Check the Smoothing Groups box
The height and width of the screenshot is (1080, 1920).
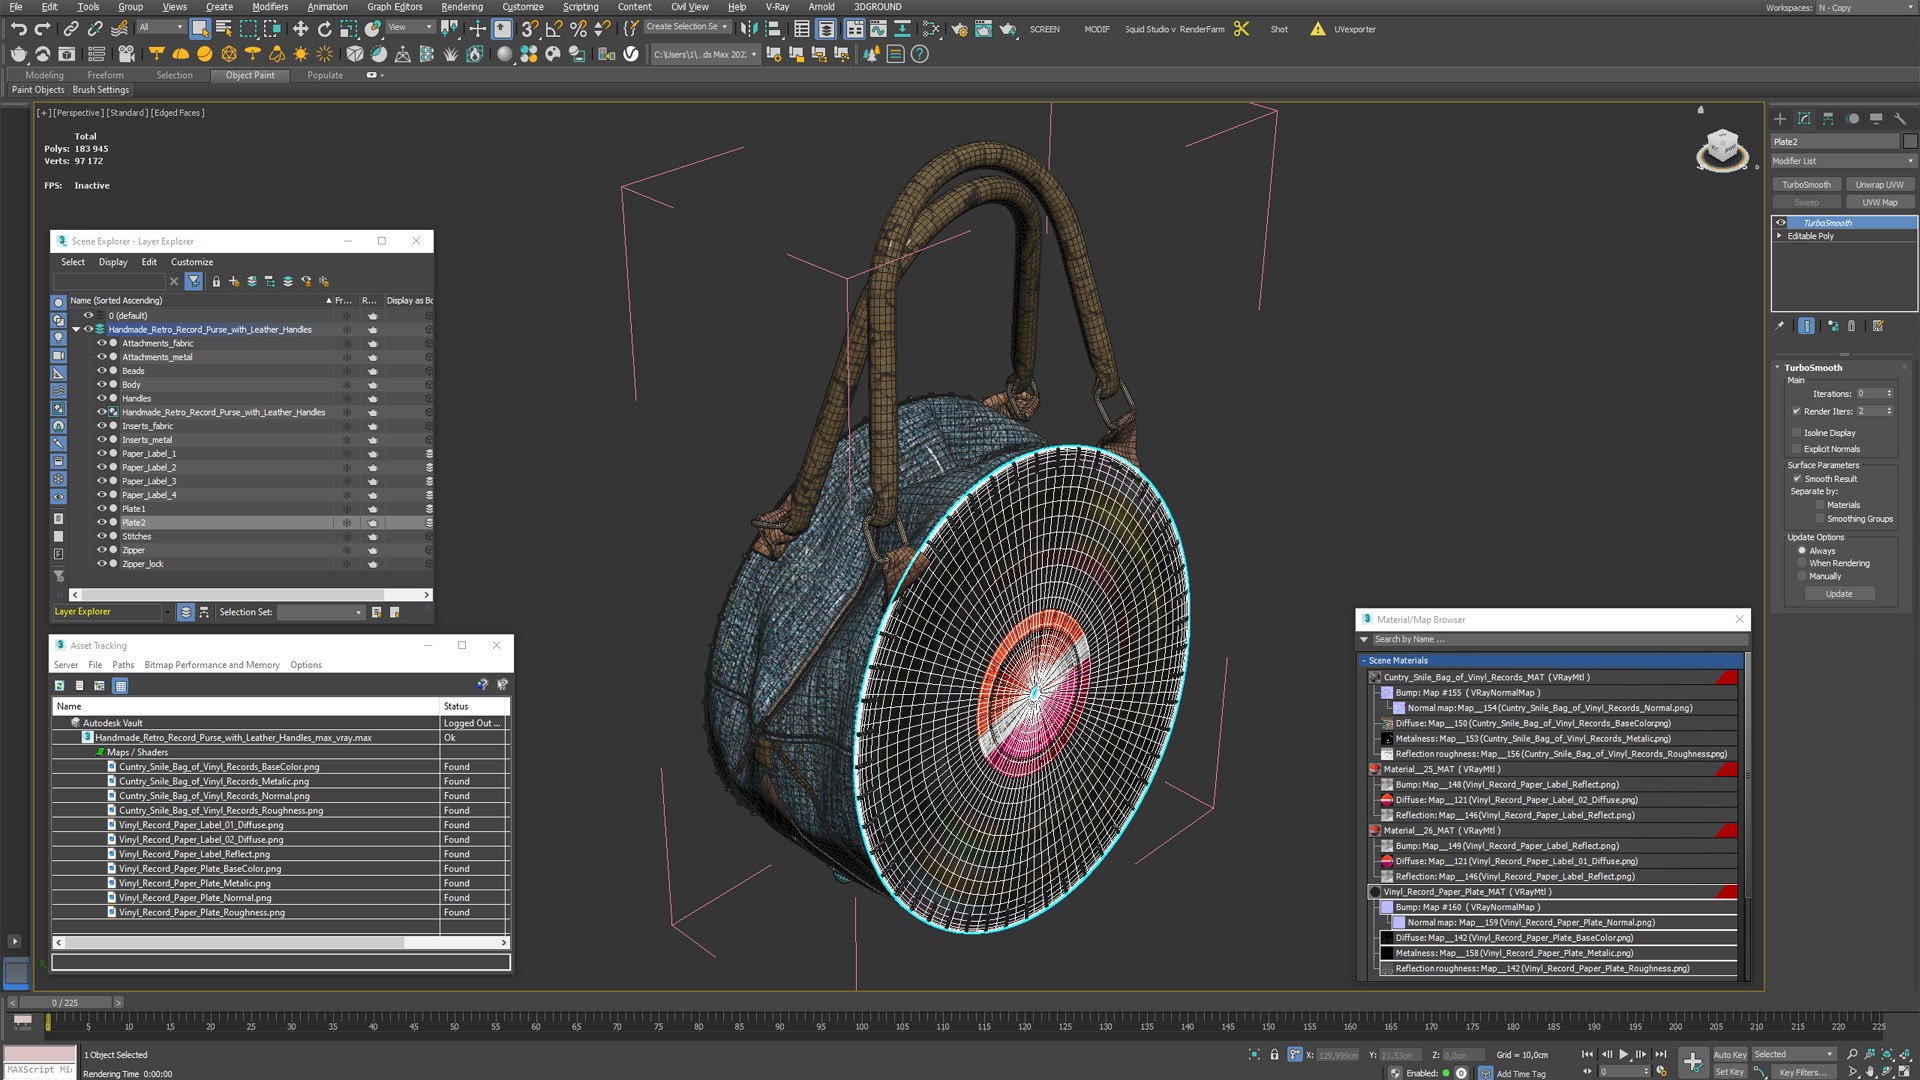1820,519
